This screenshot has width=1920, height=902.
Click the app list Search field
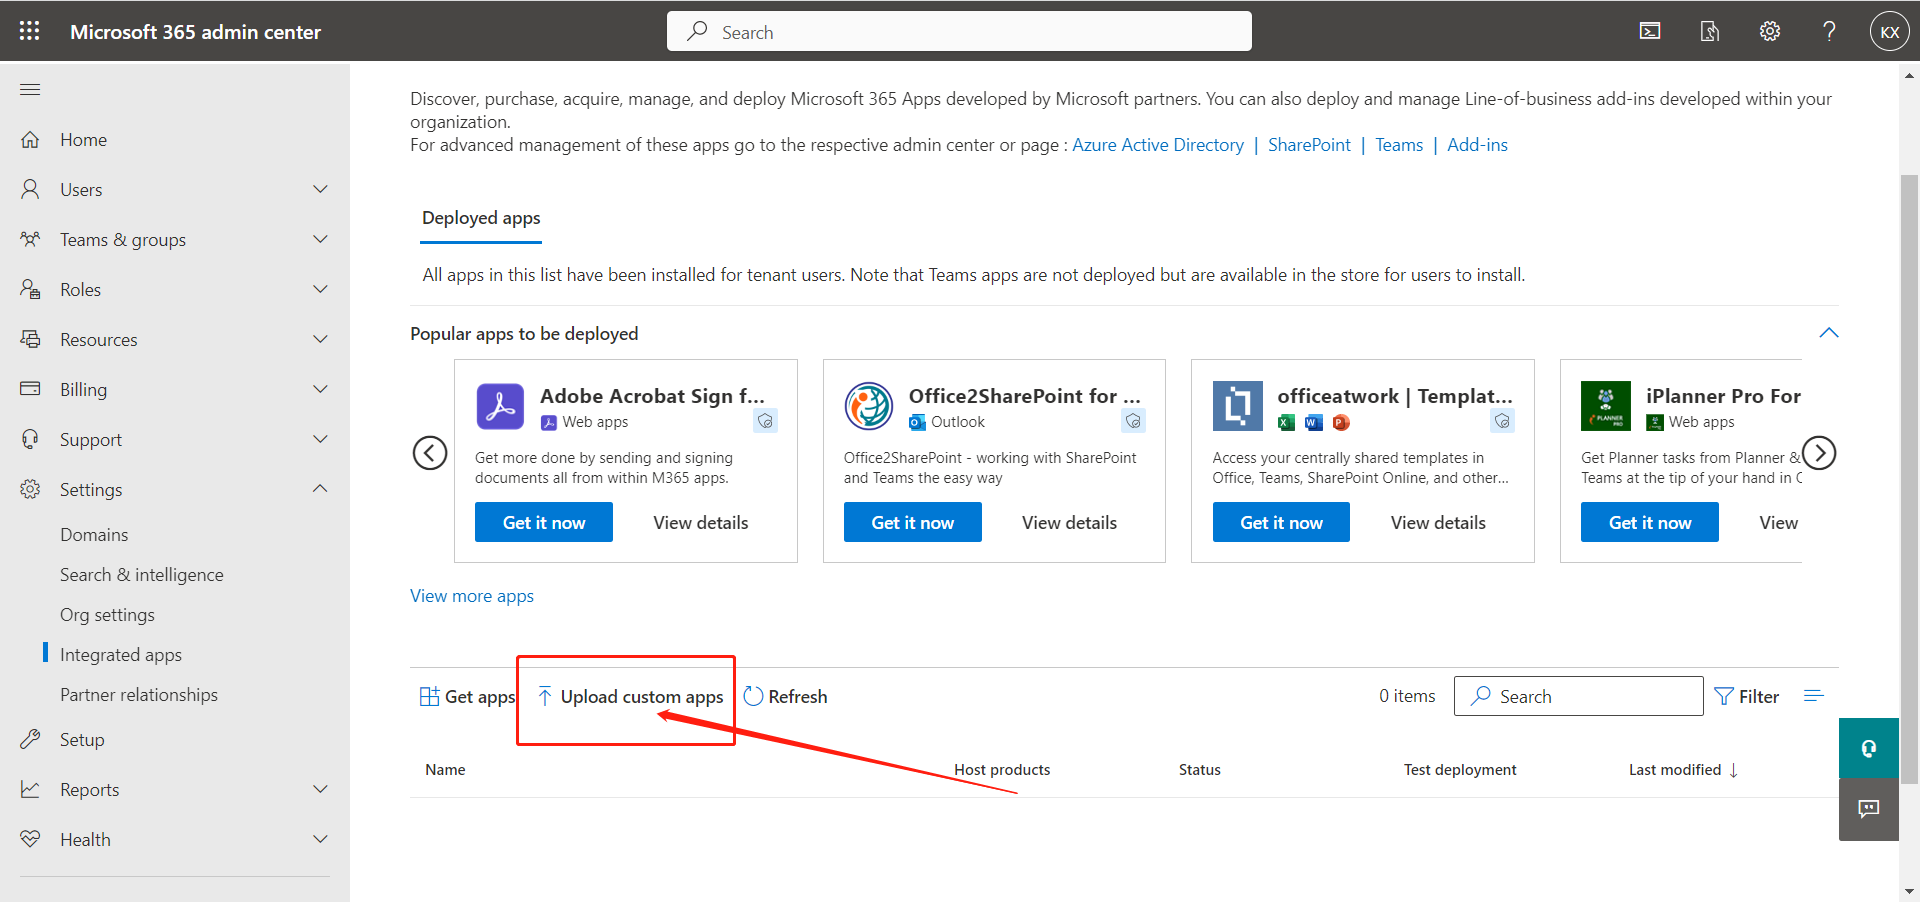click(x=1578, y=696)
